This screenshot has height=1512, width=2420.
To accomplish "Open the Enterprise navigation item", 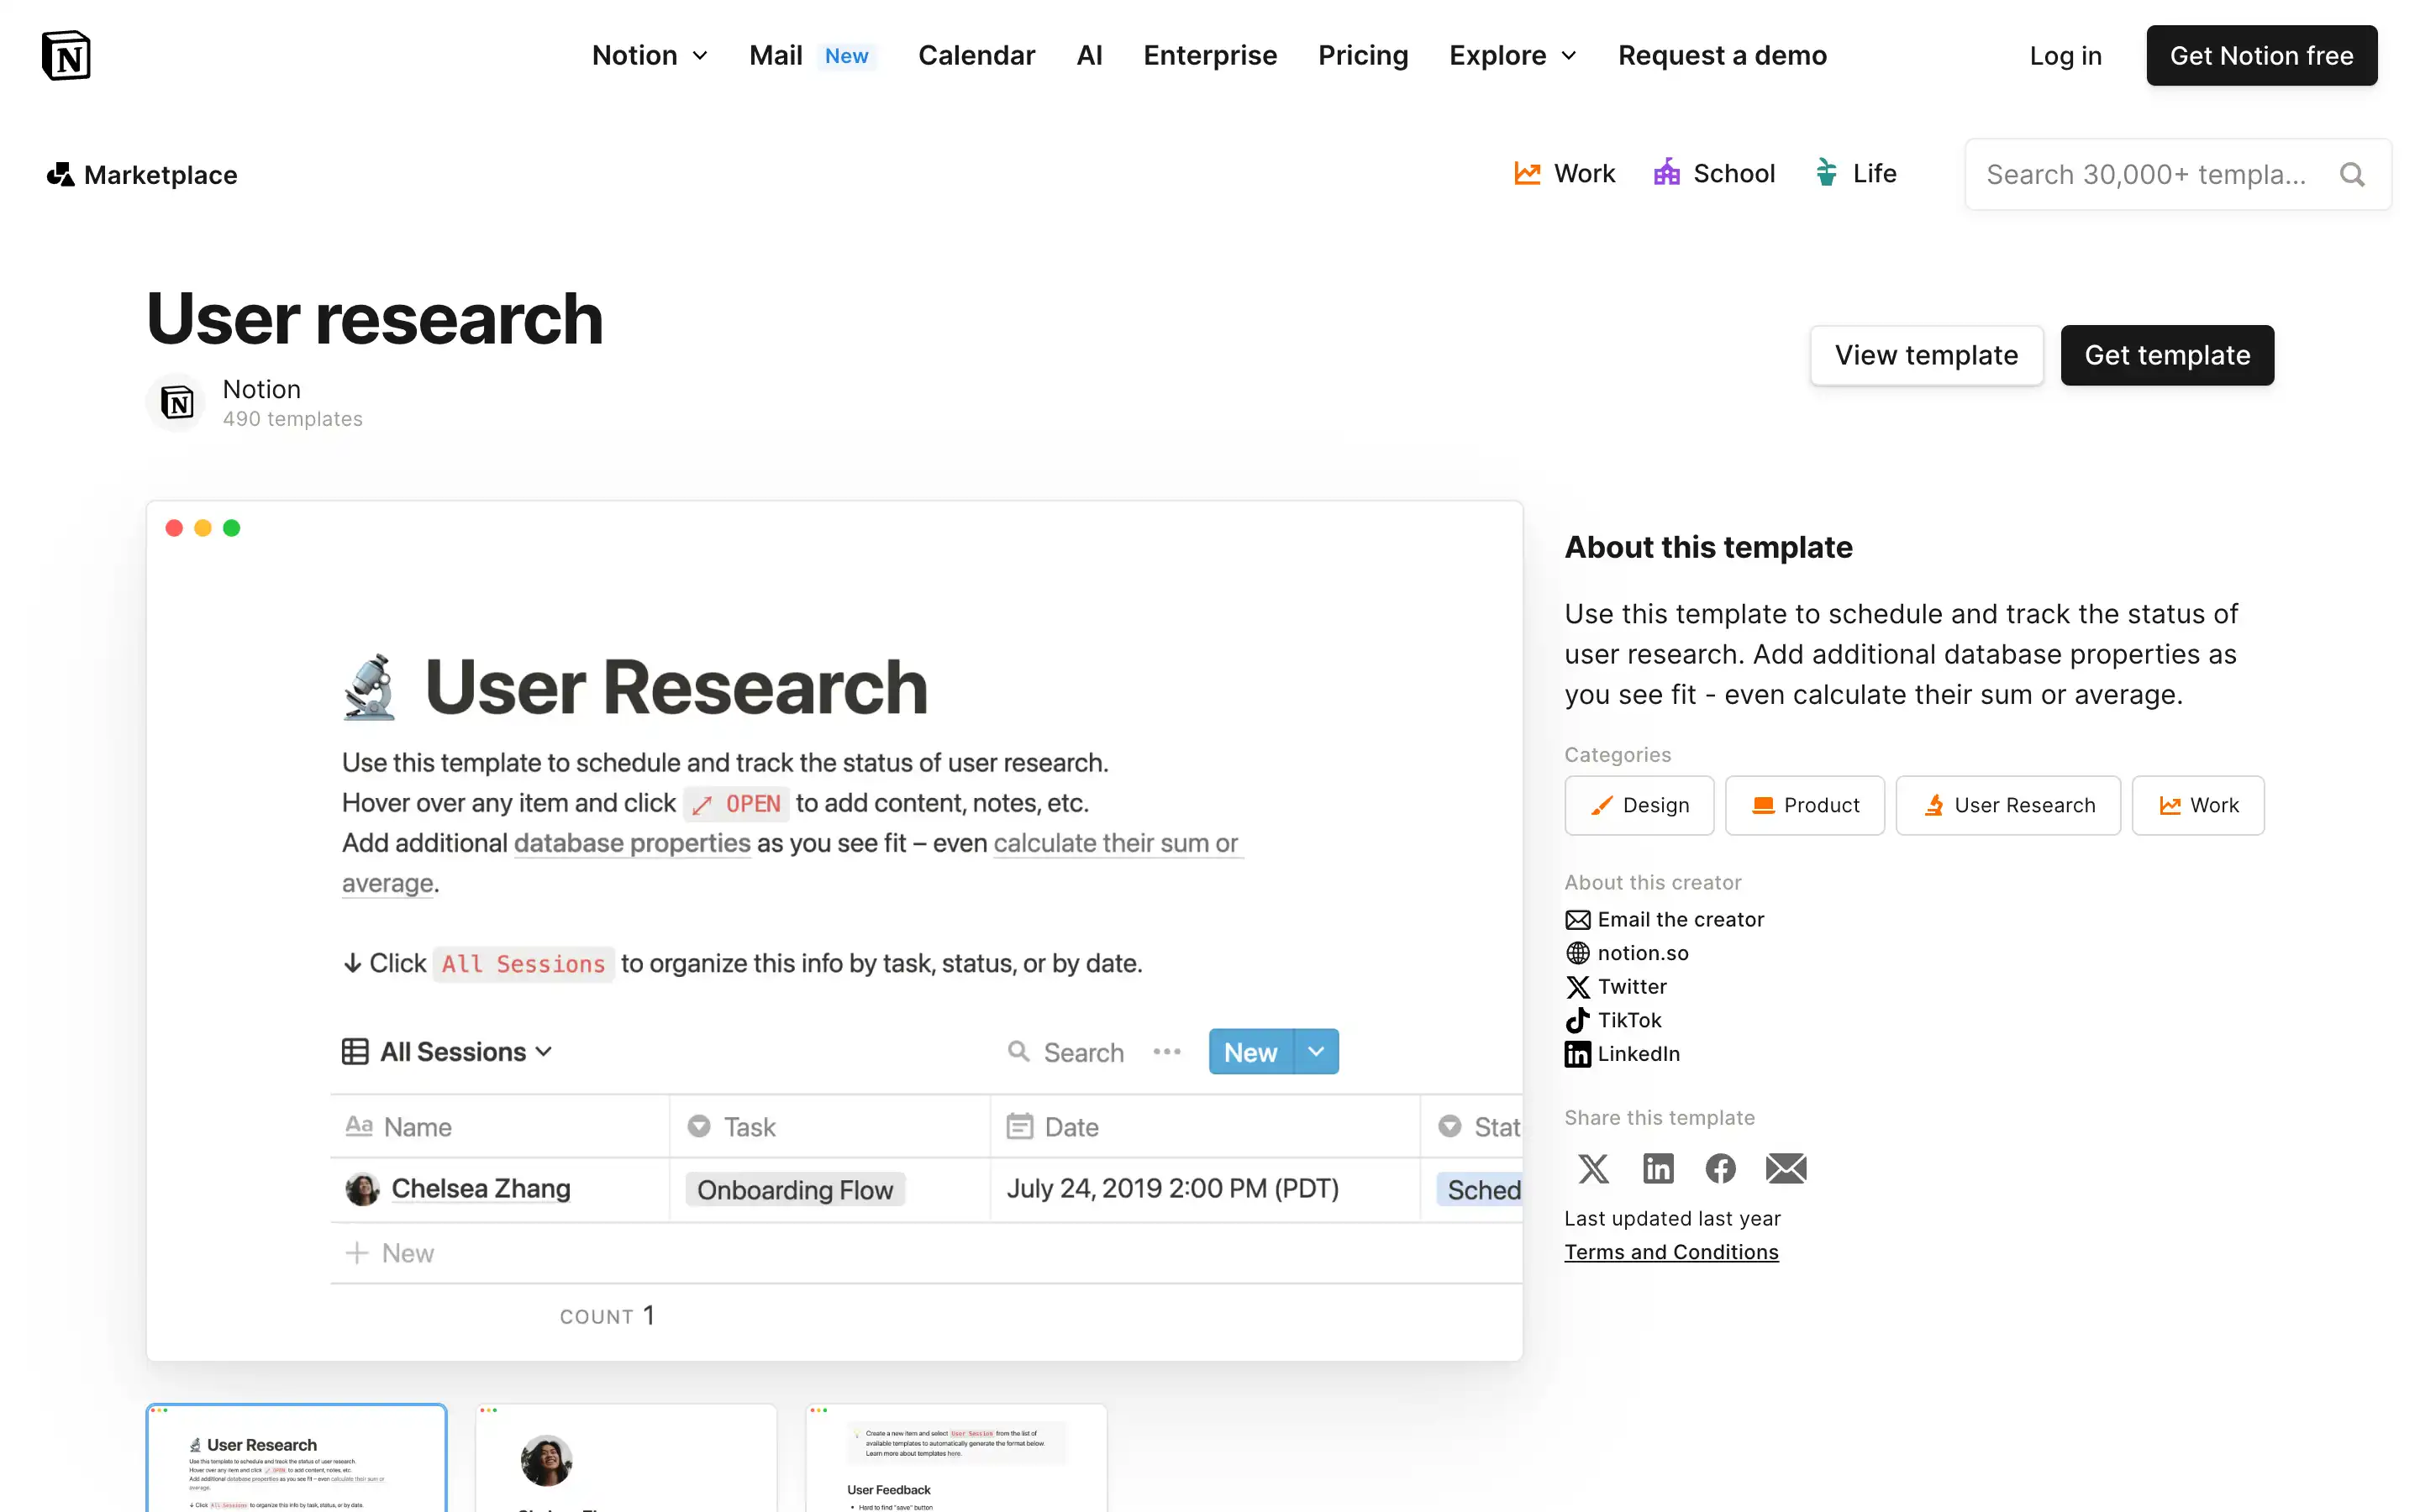I will 1210,55.
